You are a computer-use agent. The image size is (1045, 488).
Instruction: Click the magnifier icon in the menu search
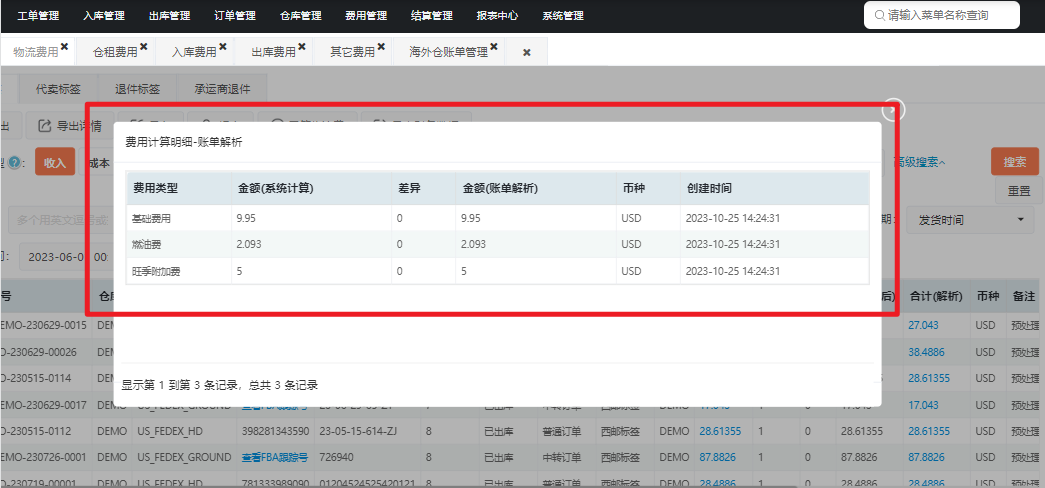pyautogui.click(x=880, y=15)
